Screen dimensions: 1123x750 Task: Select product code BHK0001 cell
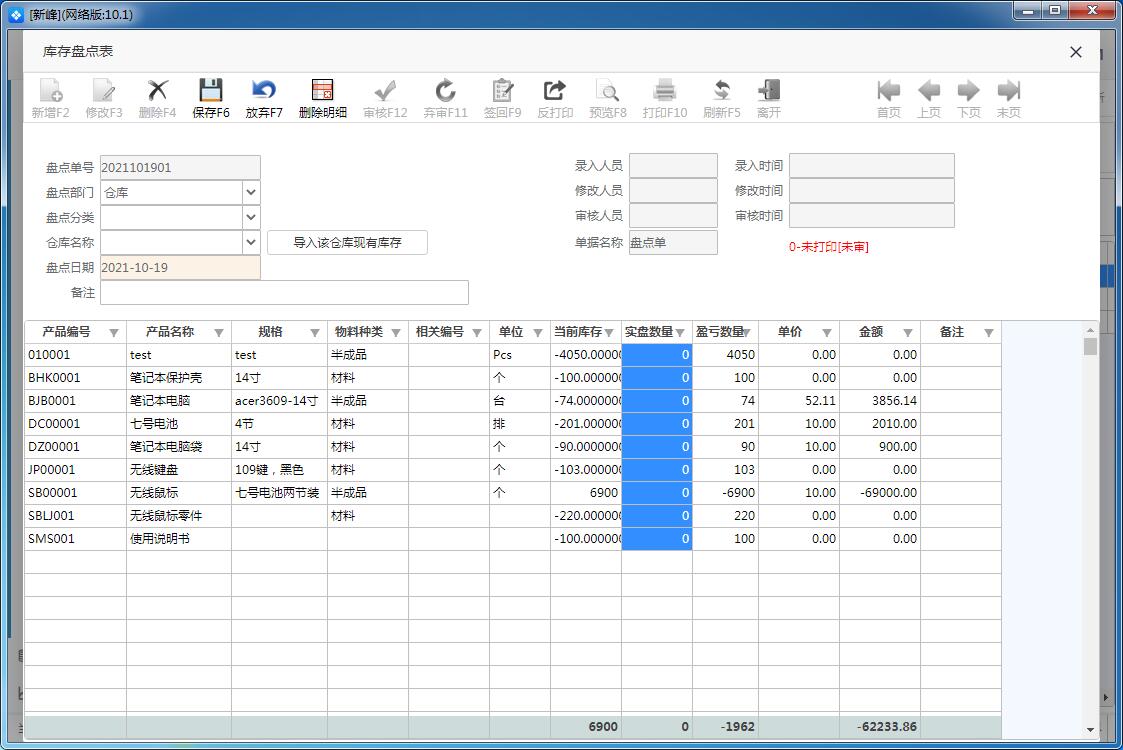(75, 378)
